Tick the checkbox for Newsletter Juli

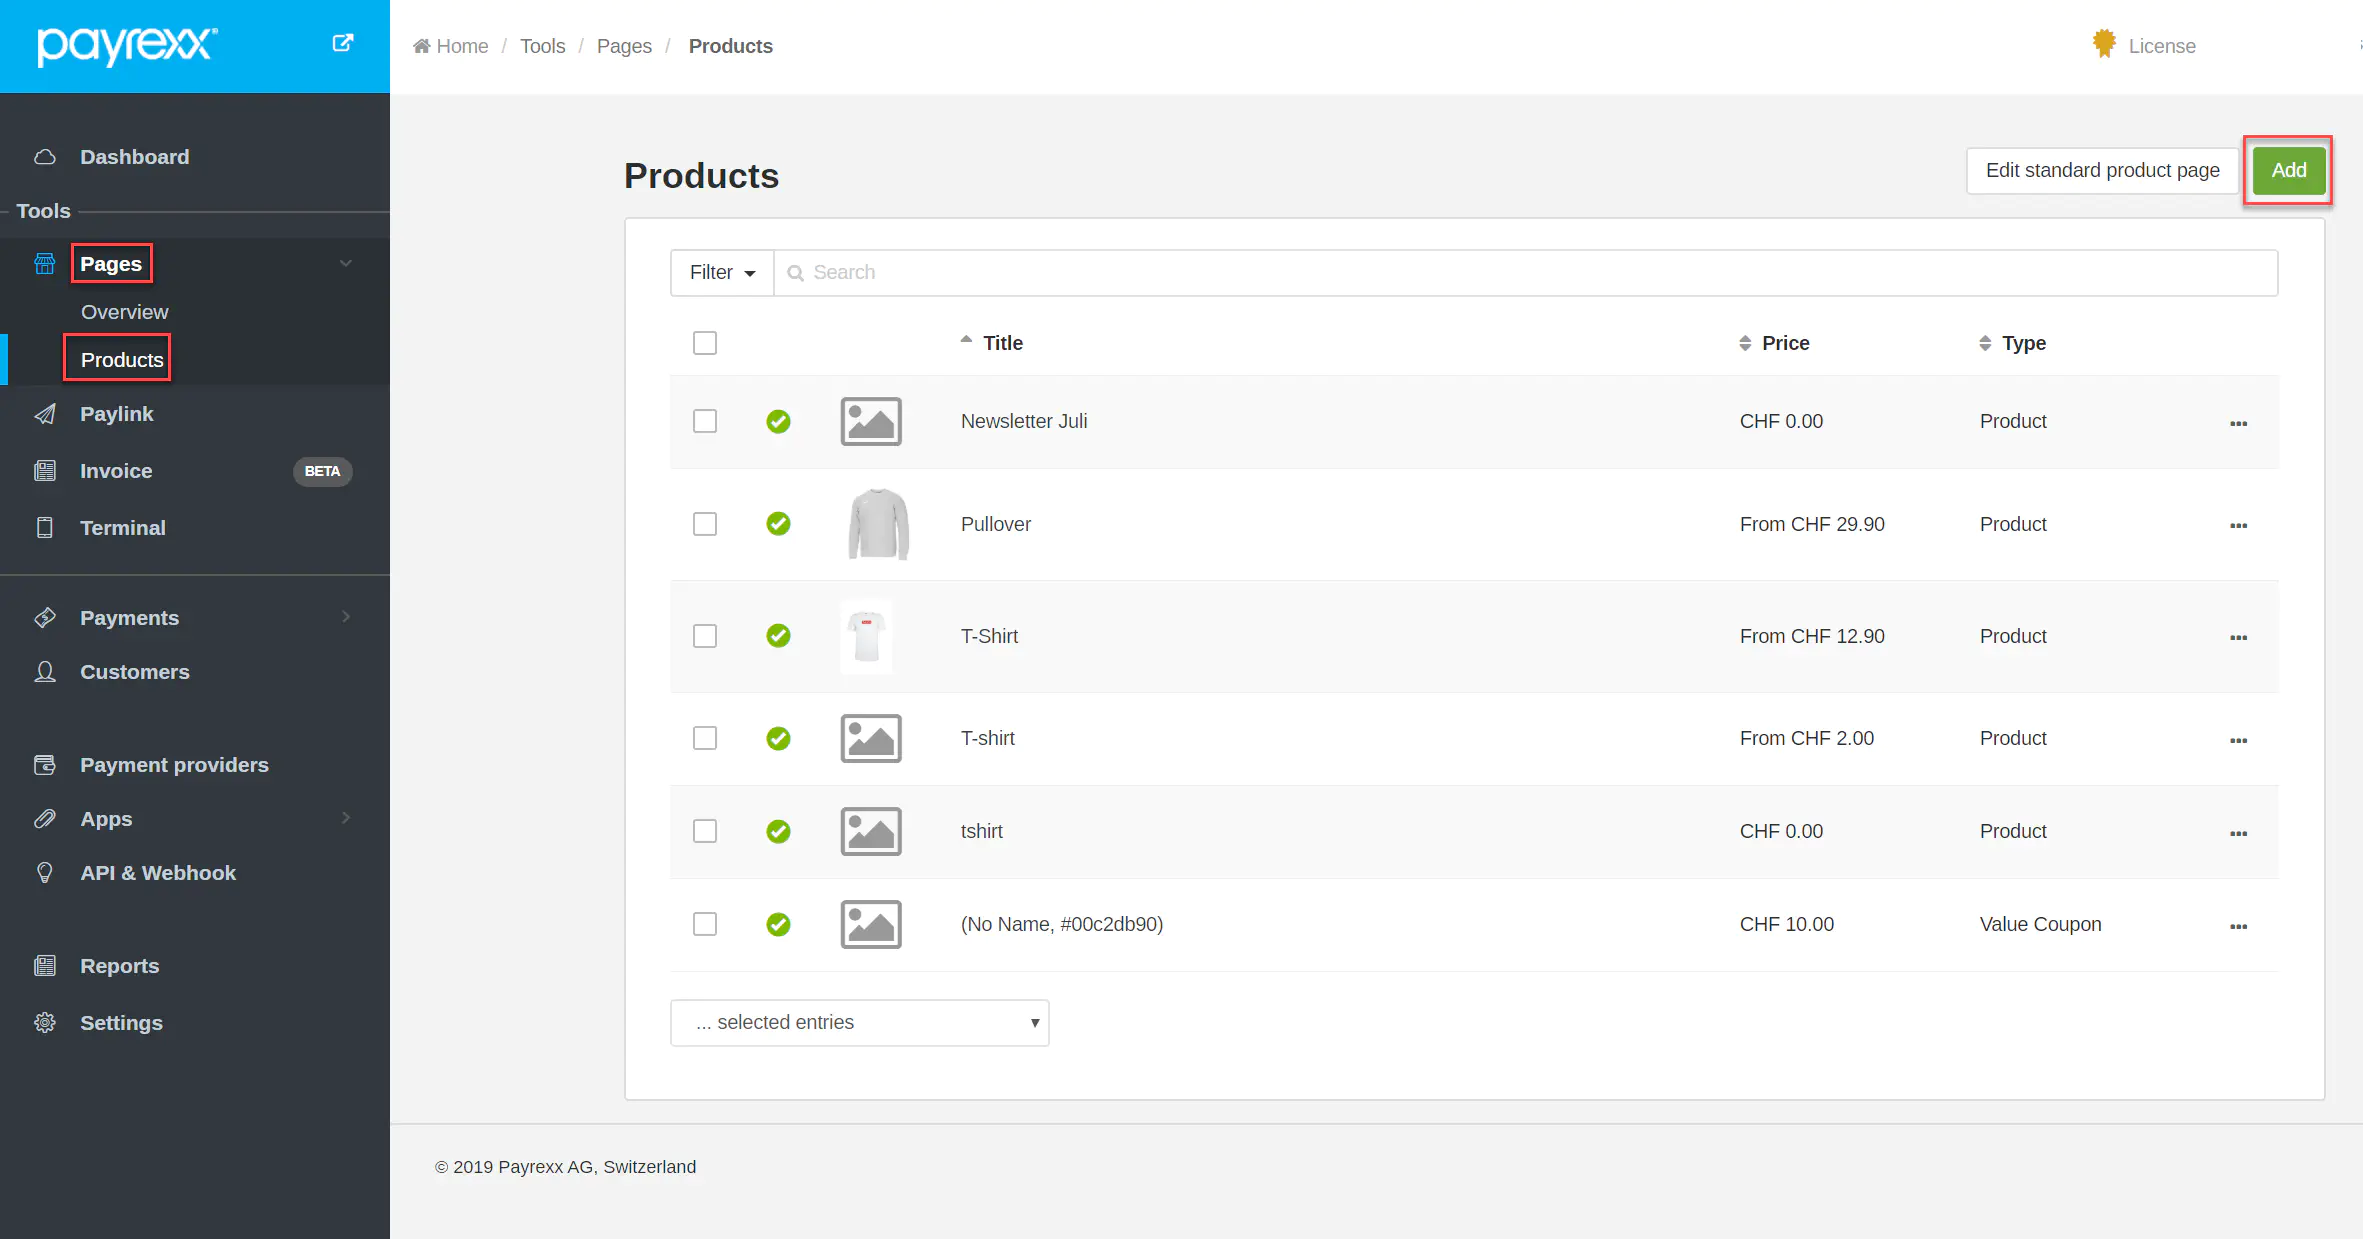tap(705, 421)
